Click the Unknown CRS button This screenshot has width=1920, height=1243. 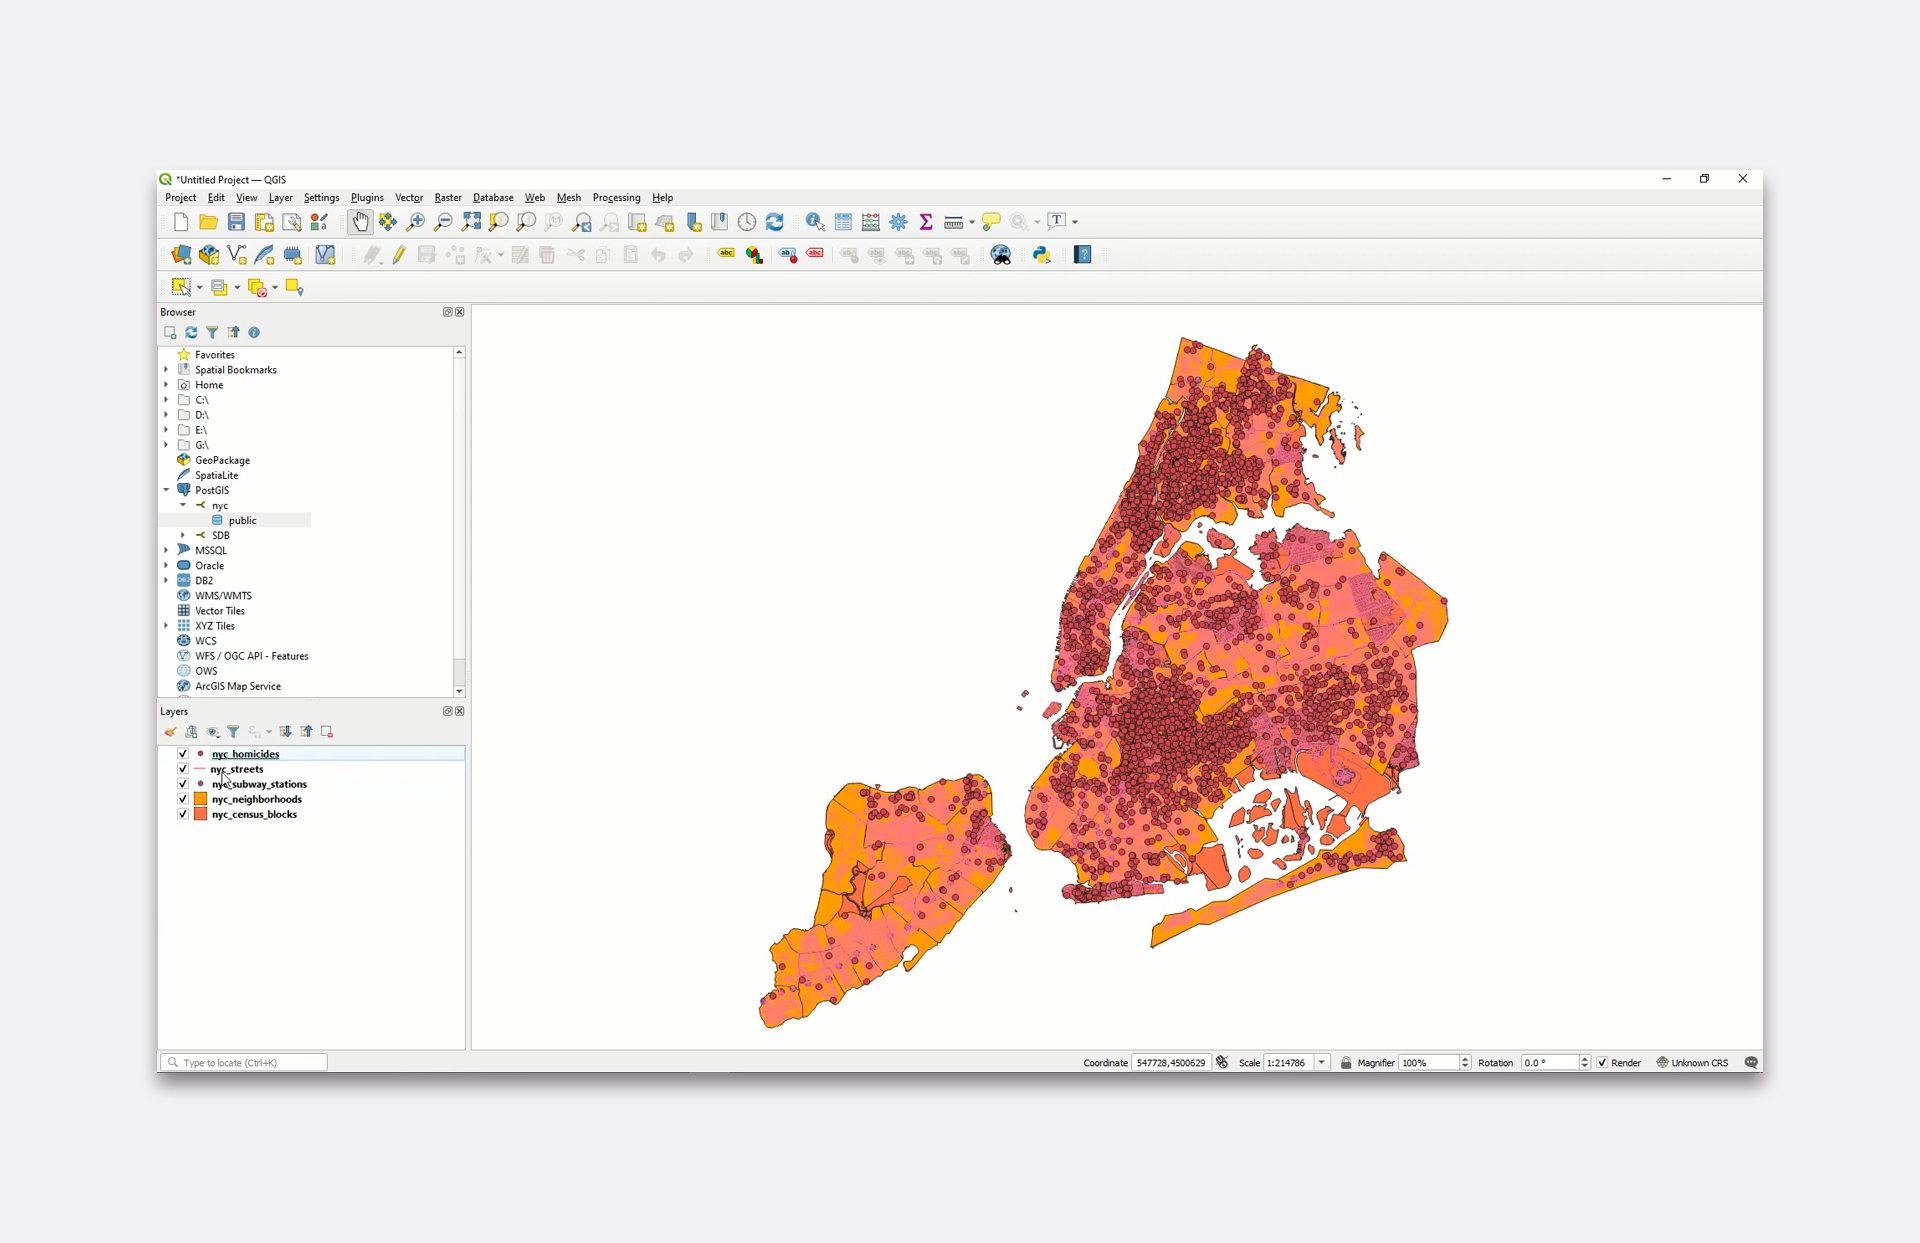(x=1692, y=1063)
